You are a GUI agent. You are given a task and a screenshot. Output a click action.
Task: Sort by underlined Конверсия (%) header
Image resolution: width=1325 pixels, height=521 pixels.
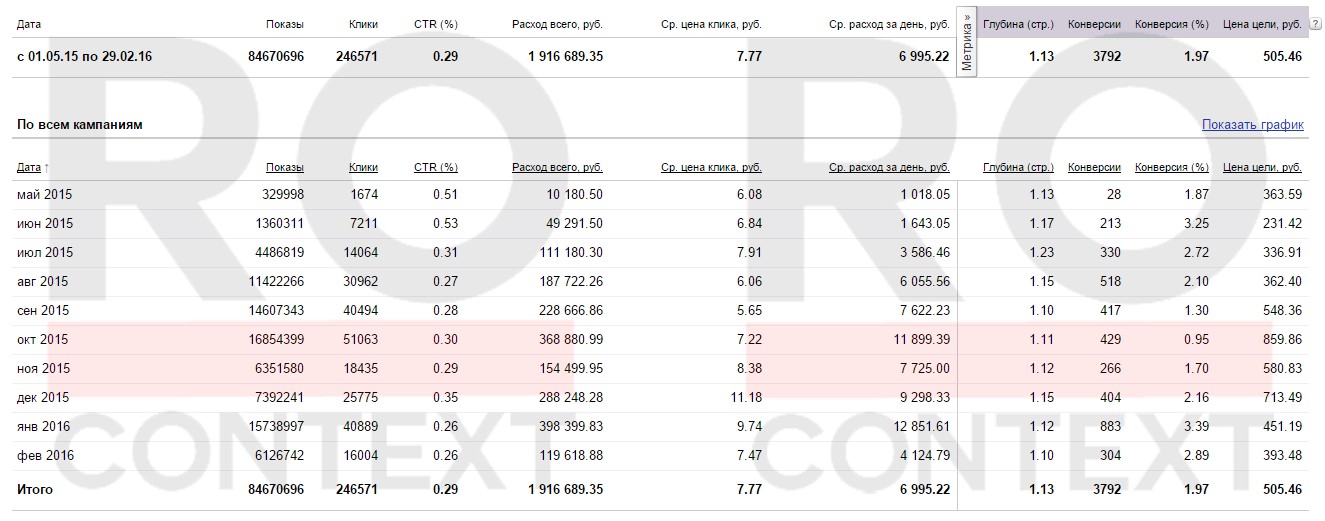point(1172,167)
